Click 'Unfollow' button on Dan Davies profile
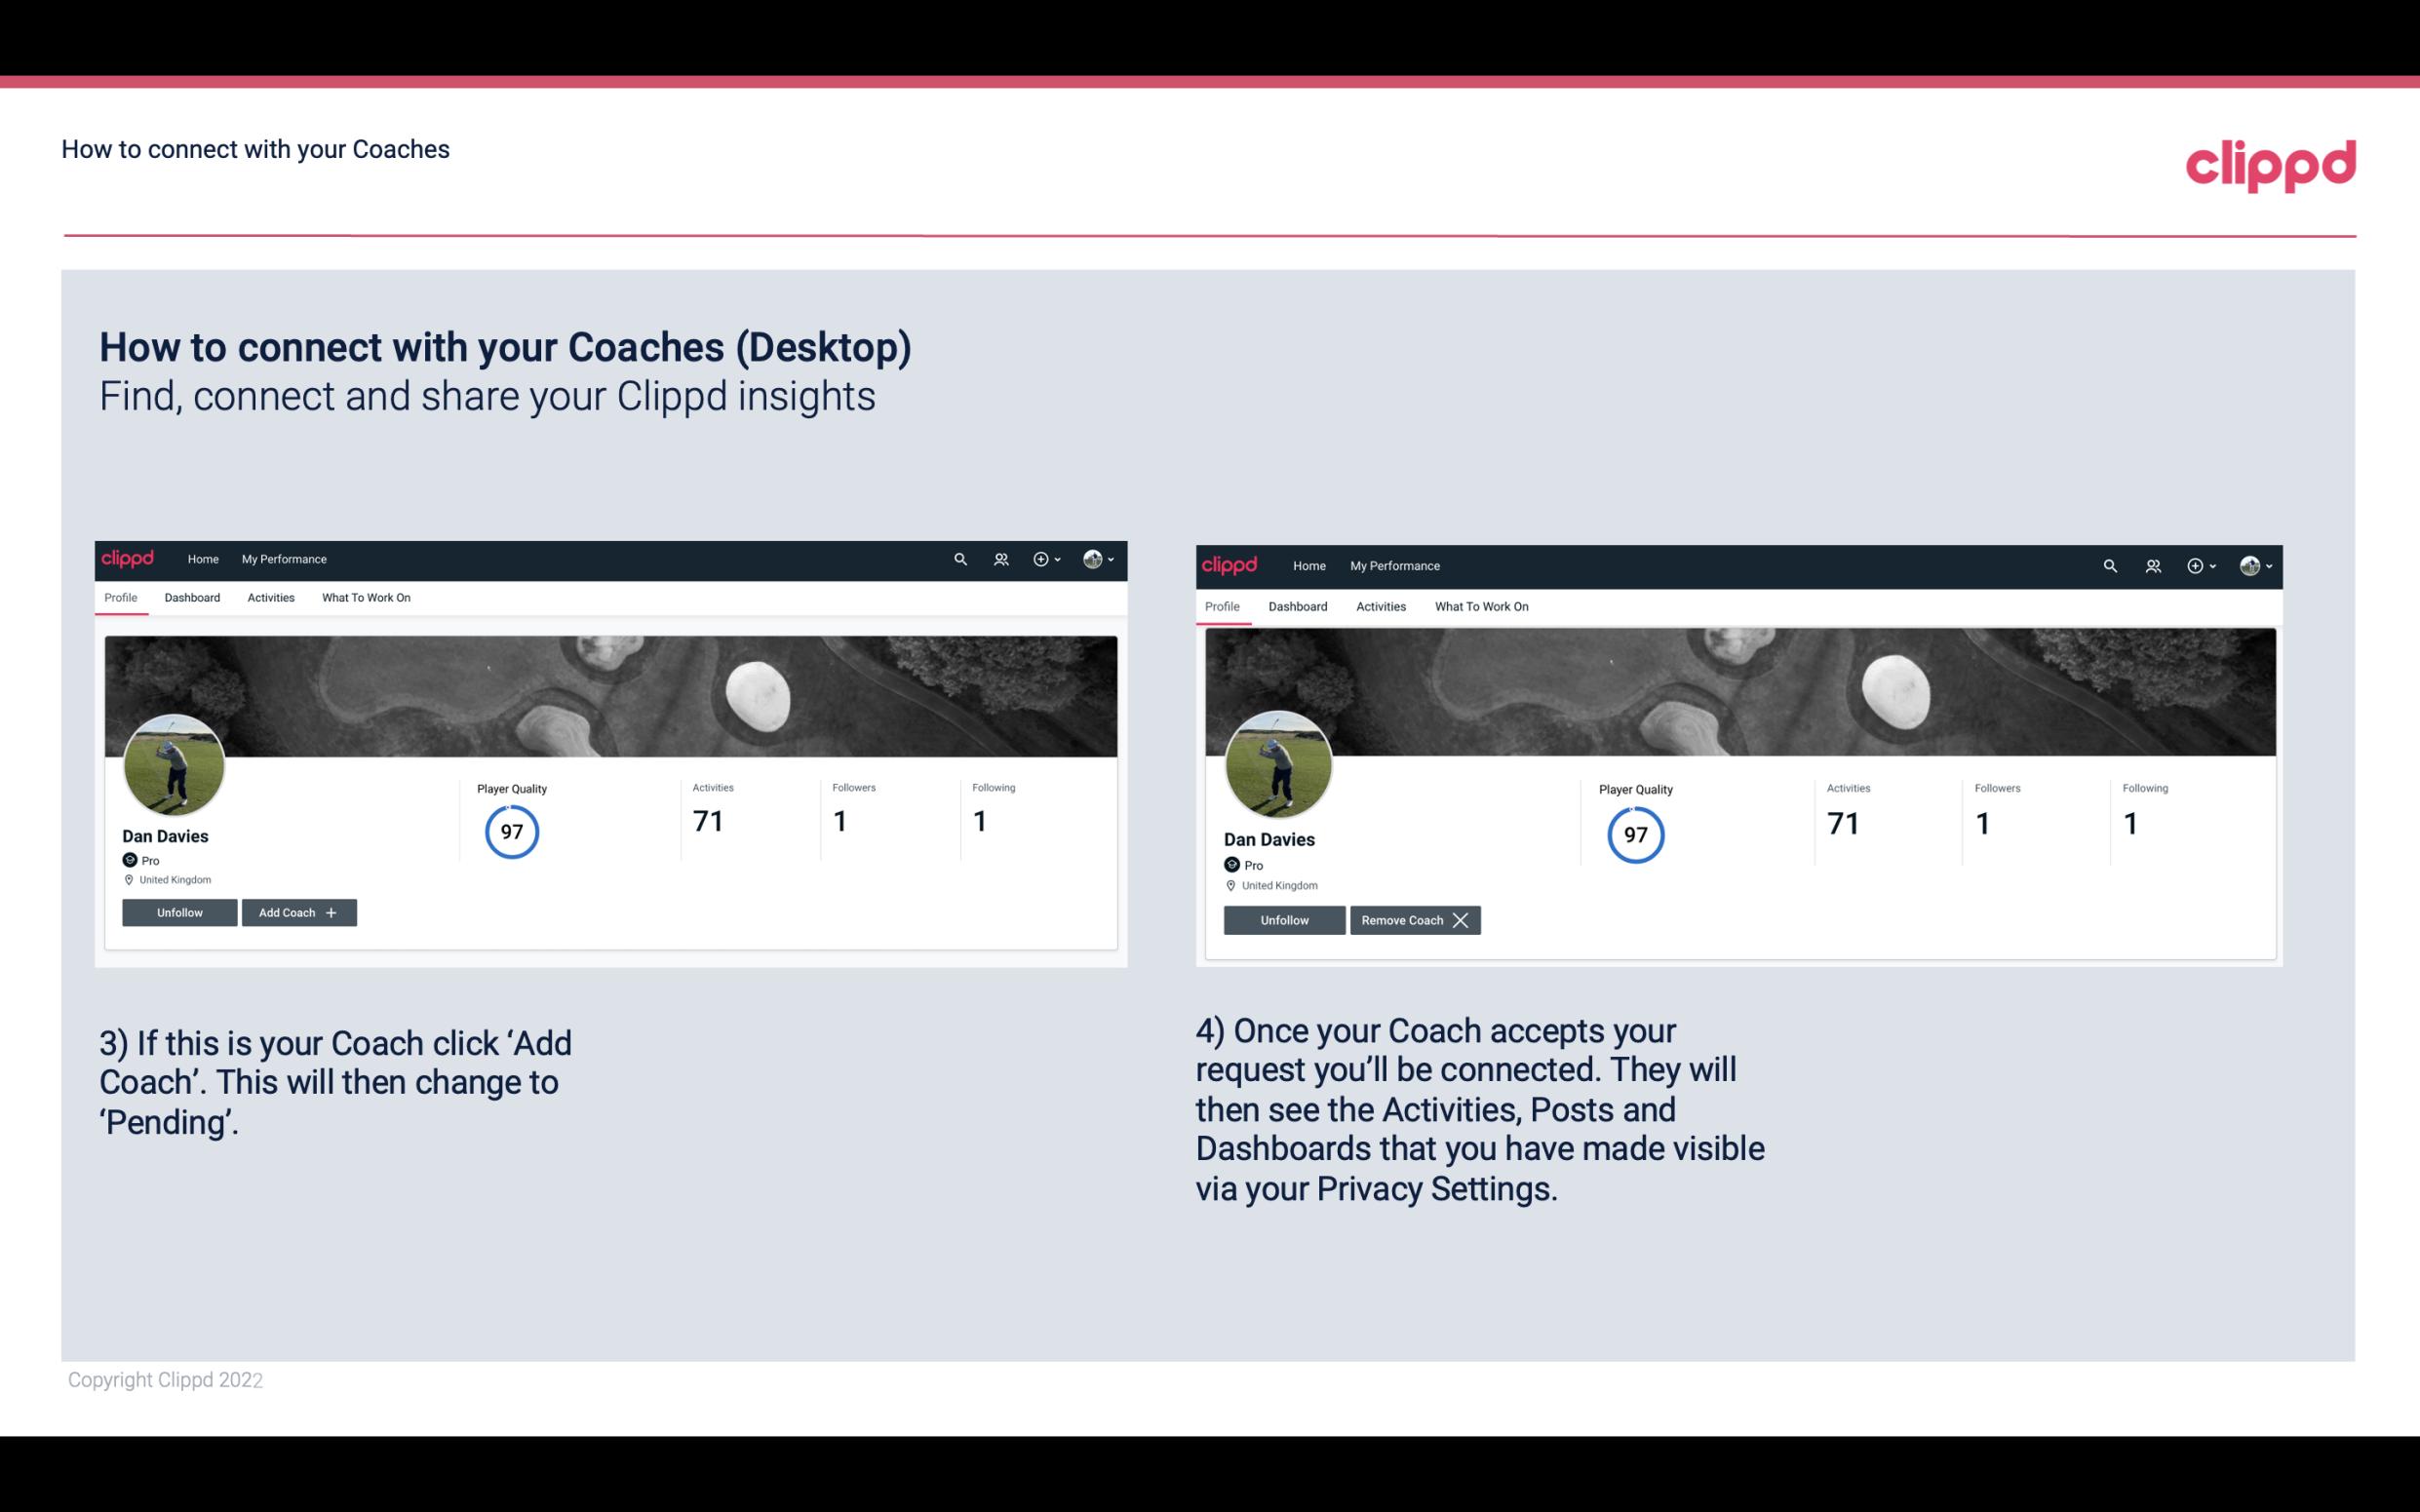 point(179,911)
